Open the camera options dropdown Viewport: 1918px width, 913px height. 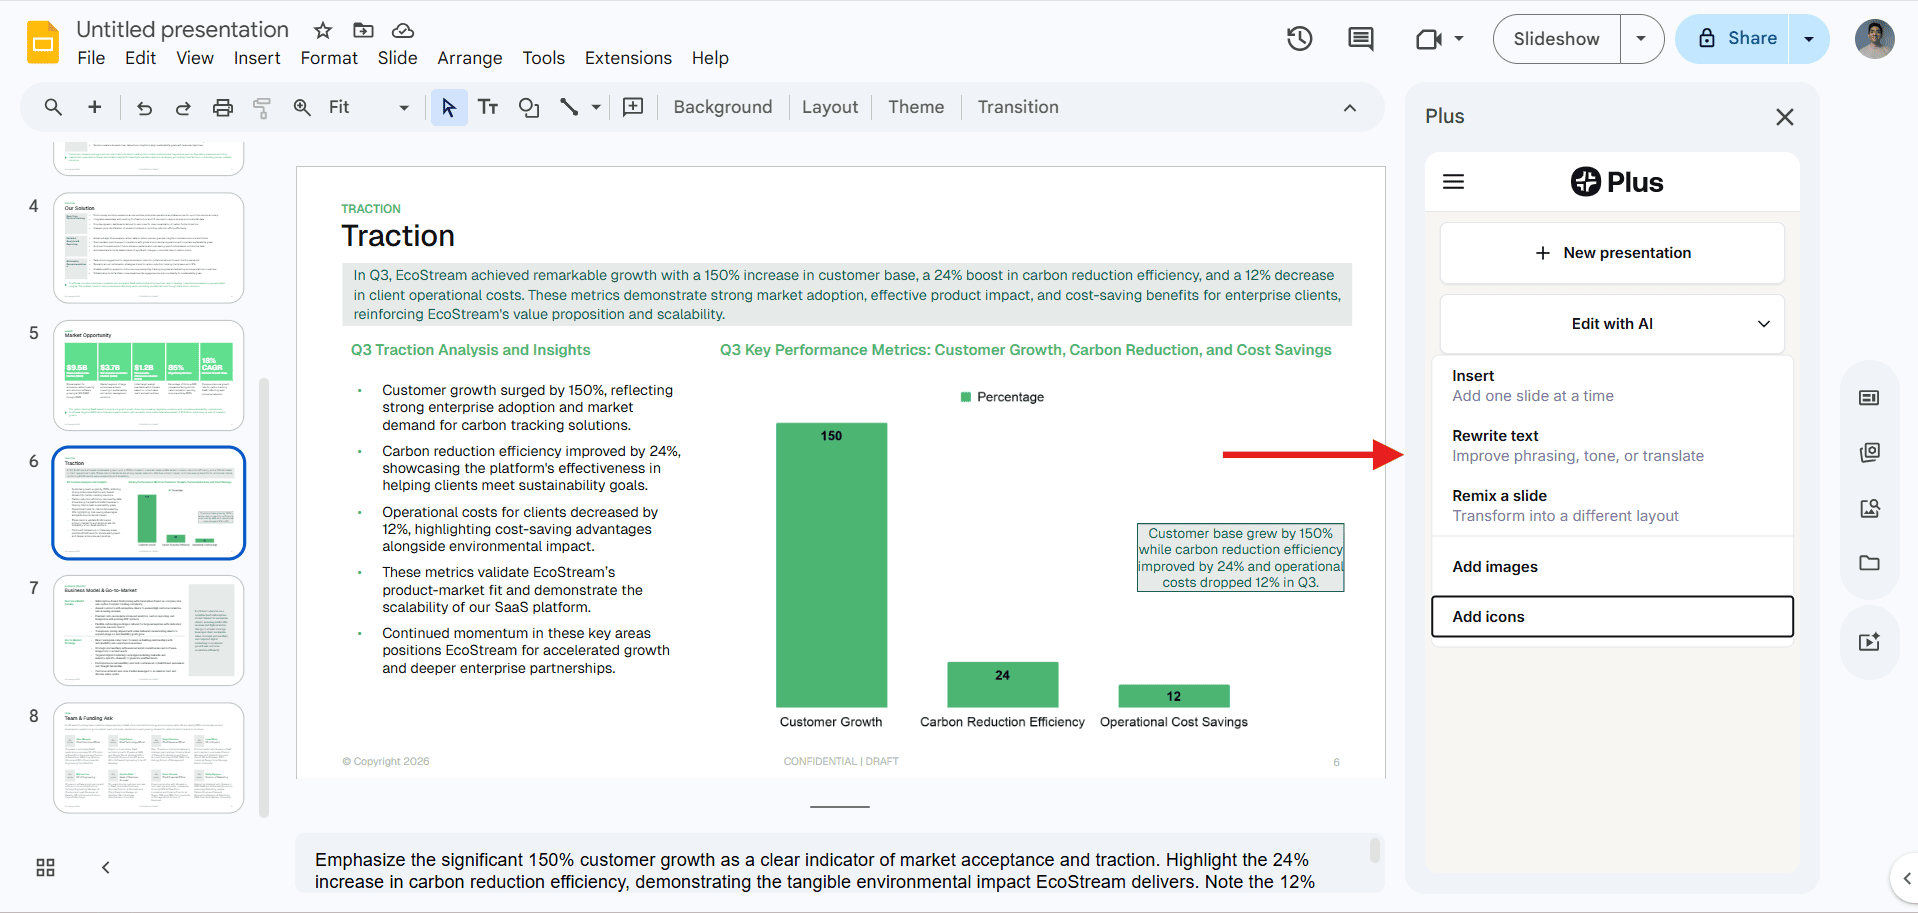pos(1459,39)
